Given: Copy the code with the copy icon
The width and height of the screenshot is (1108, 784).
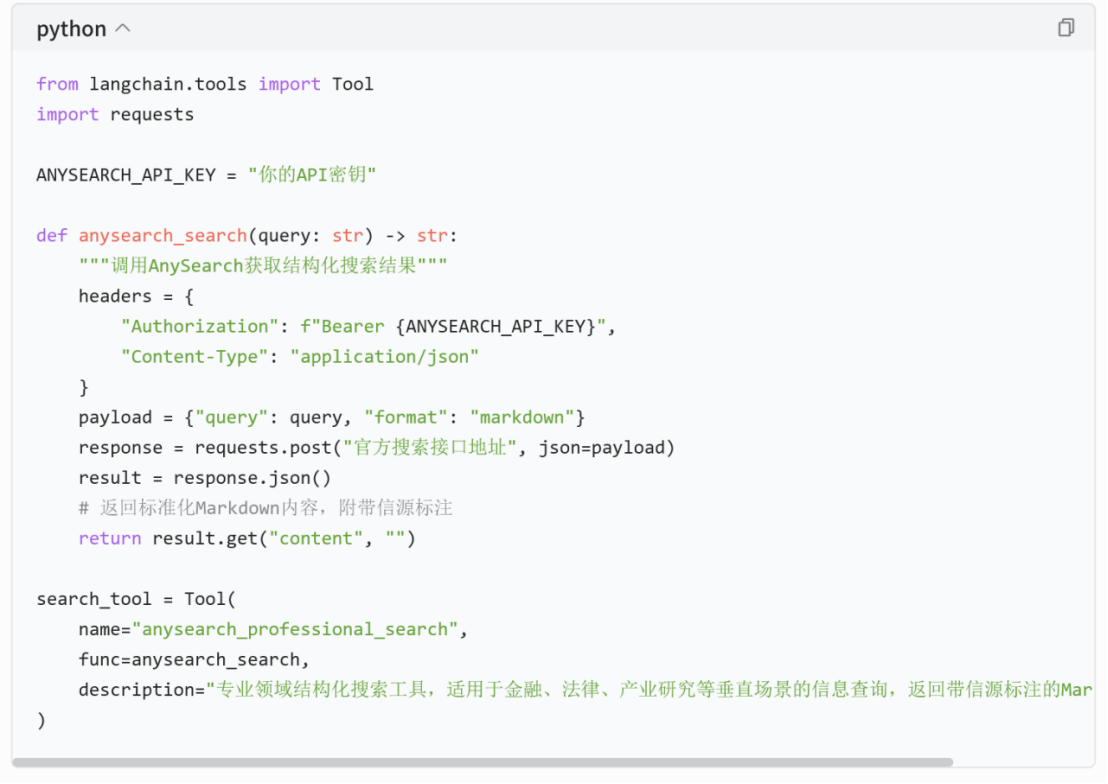Looking at the screenshot, I should 1066,28.
